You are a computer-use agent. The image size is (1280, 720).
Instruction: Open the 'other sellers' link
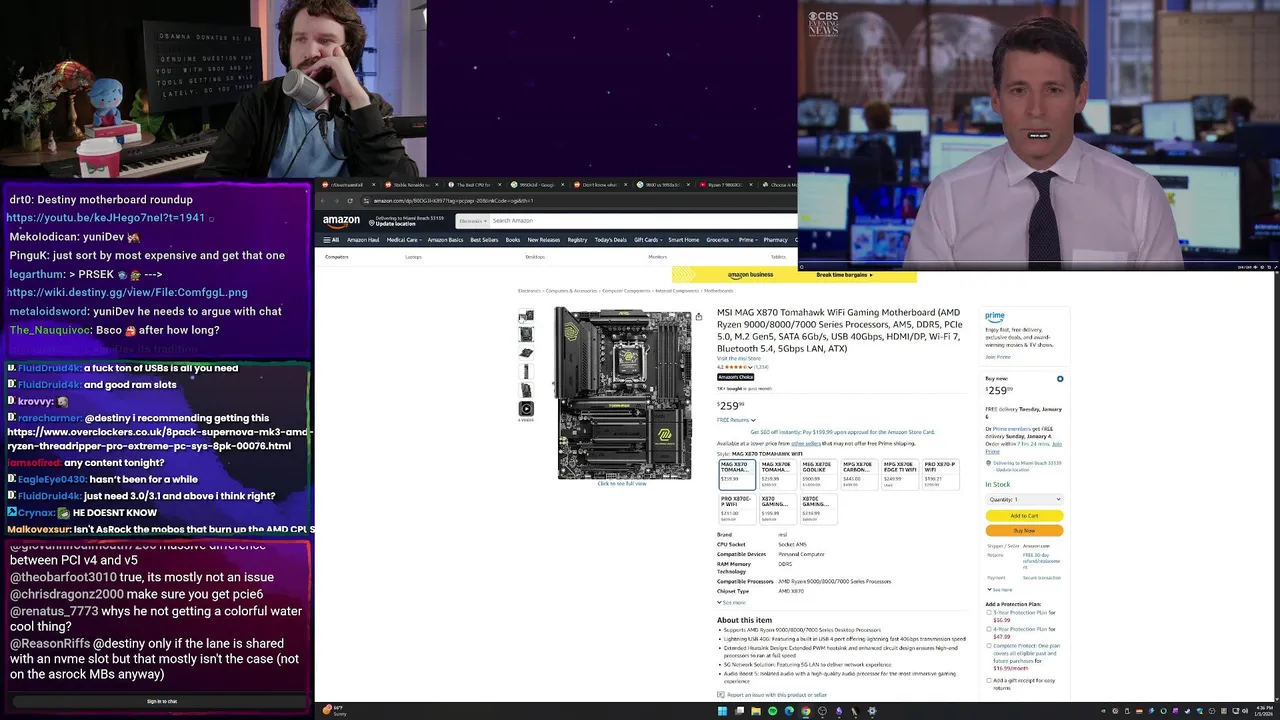point(805,443)
